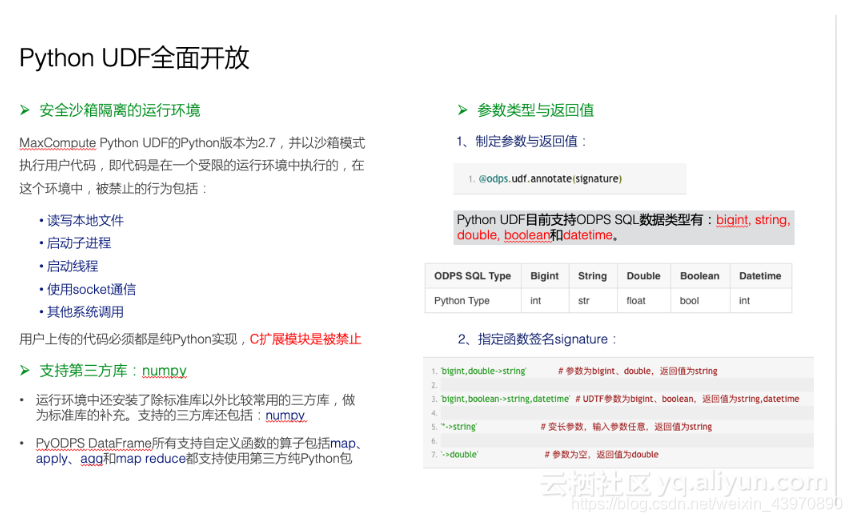
Task: Click code 'bigint,double->string' on line 1
Action: pos(483,371)
